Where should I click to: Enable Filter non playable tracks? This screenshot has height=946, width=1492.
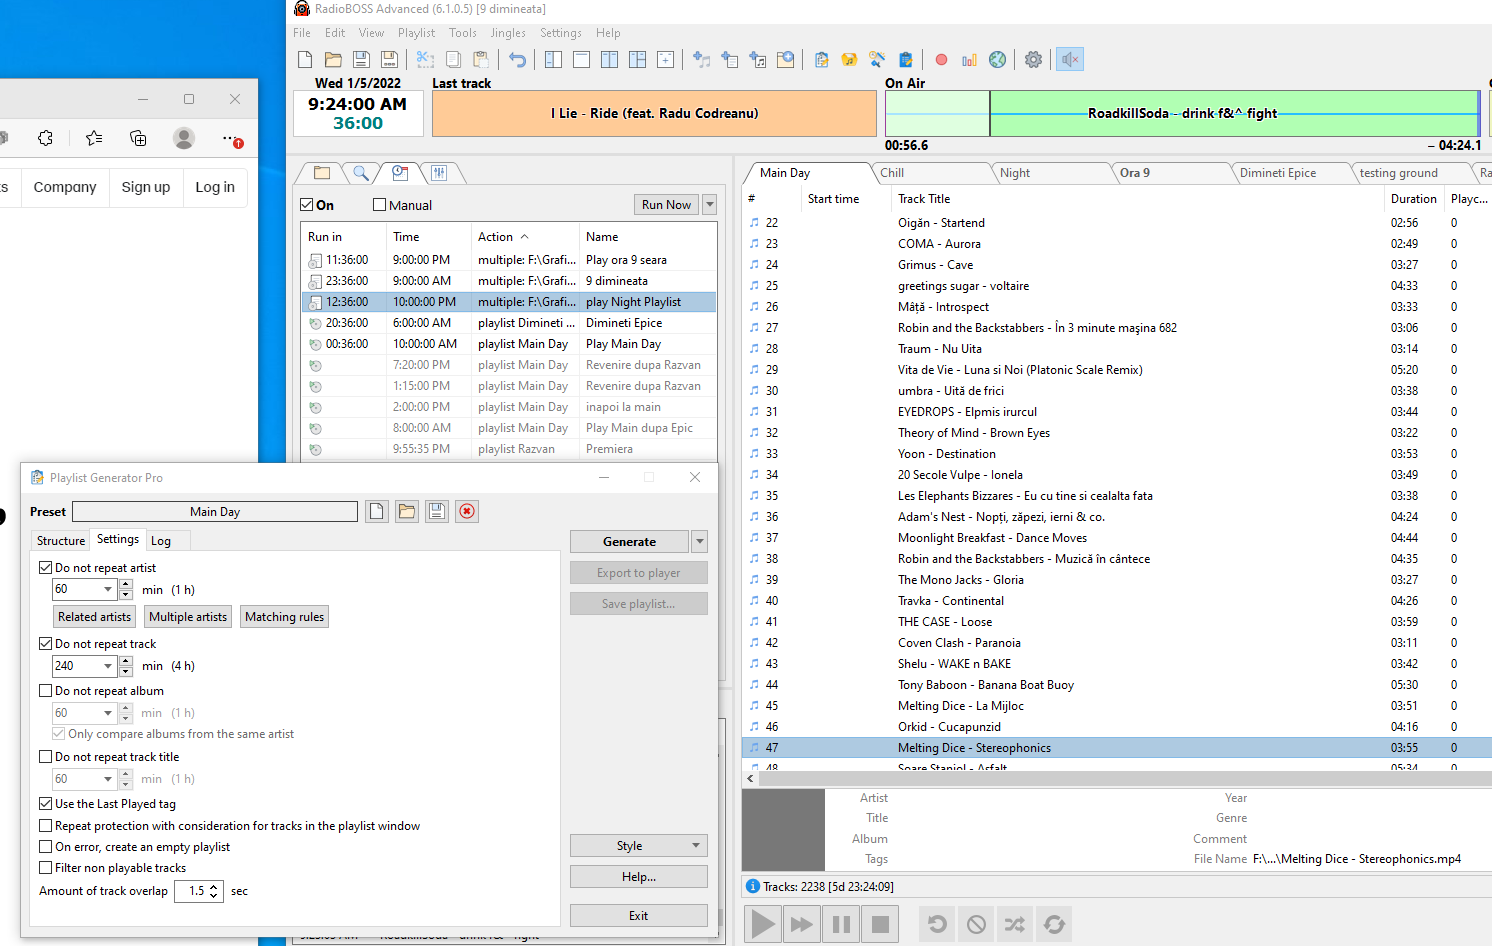coord(46,868)
